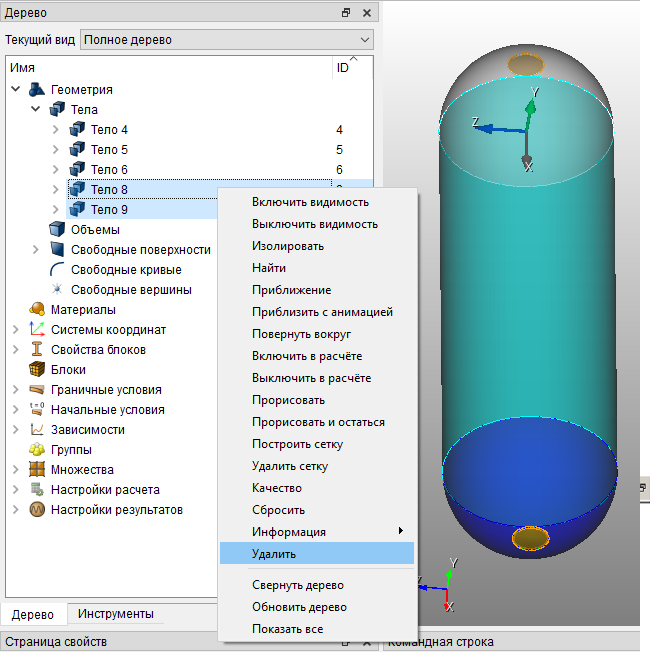Click the Настройки результатов icon
The height and width of the screenshot is (652, 651).
point(37,509)
